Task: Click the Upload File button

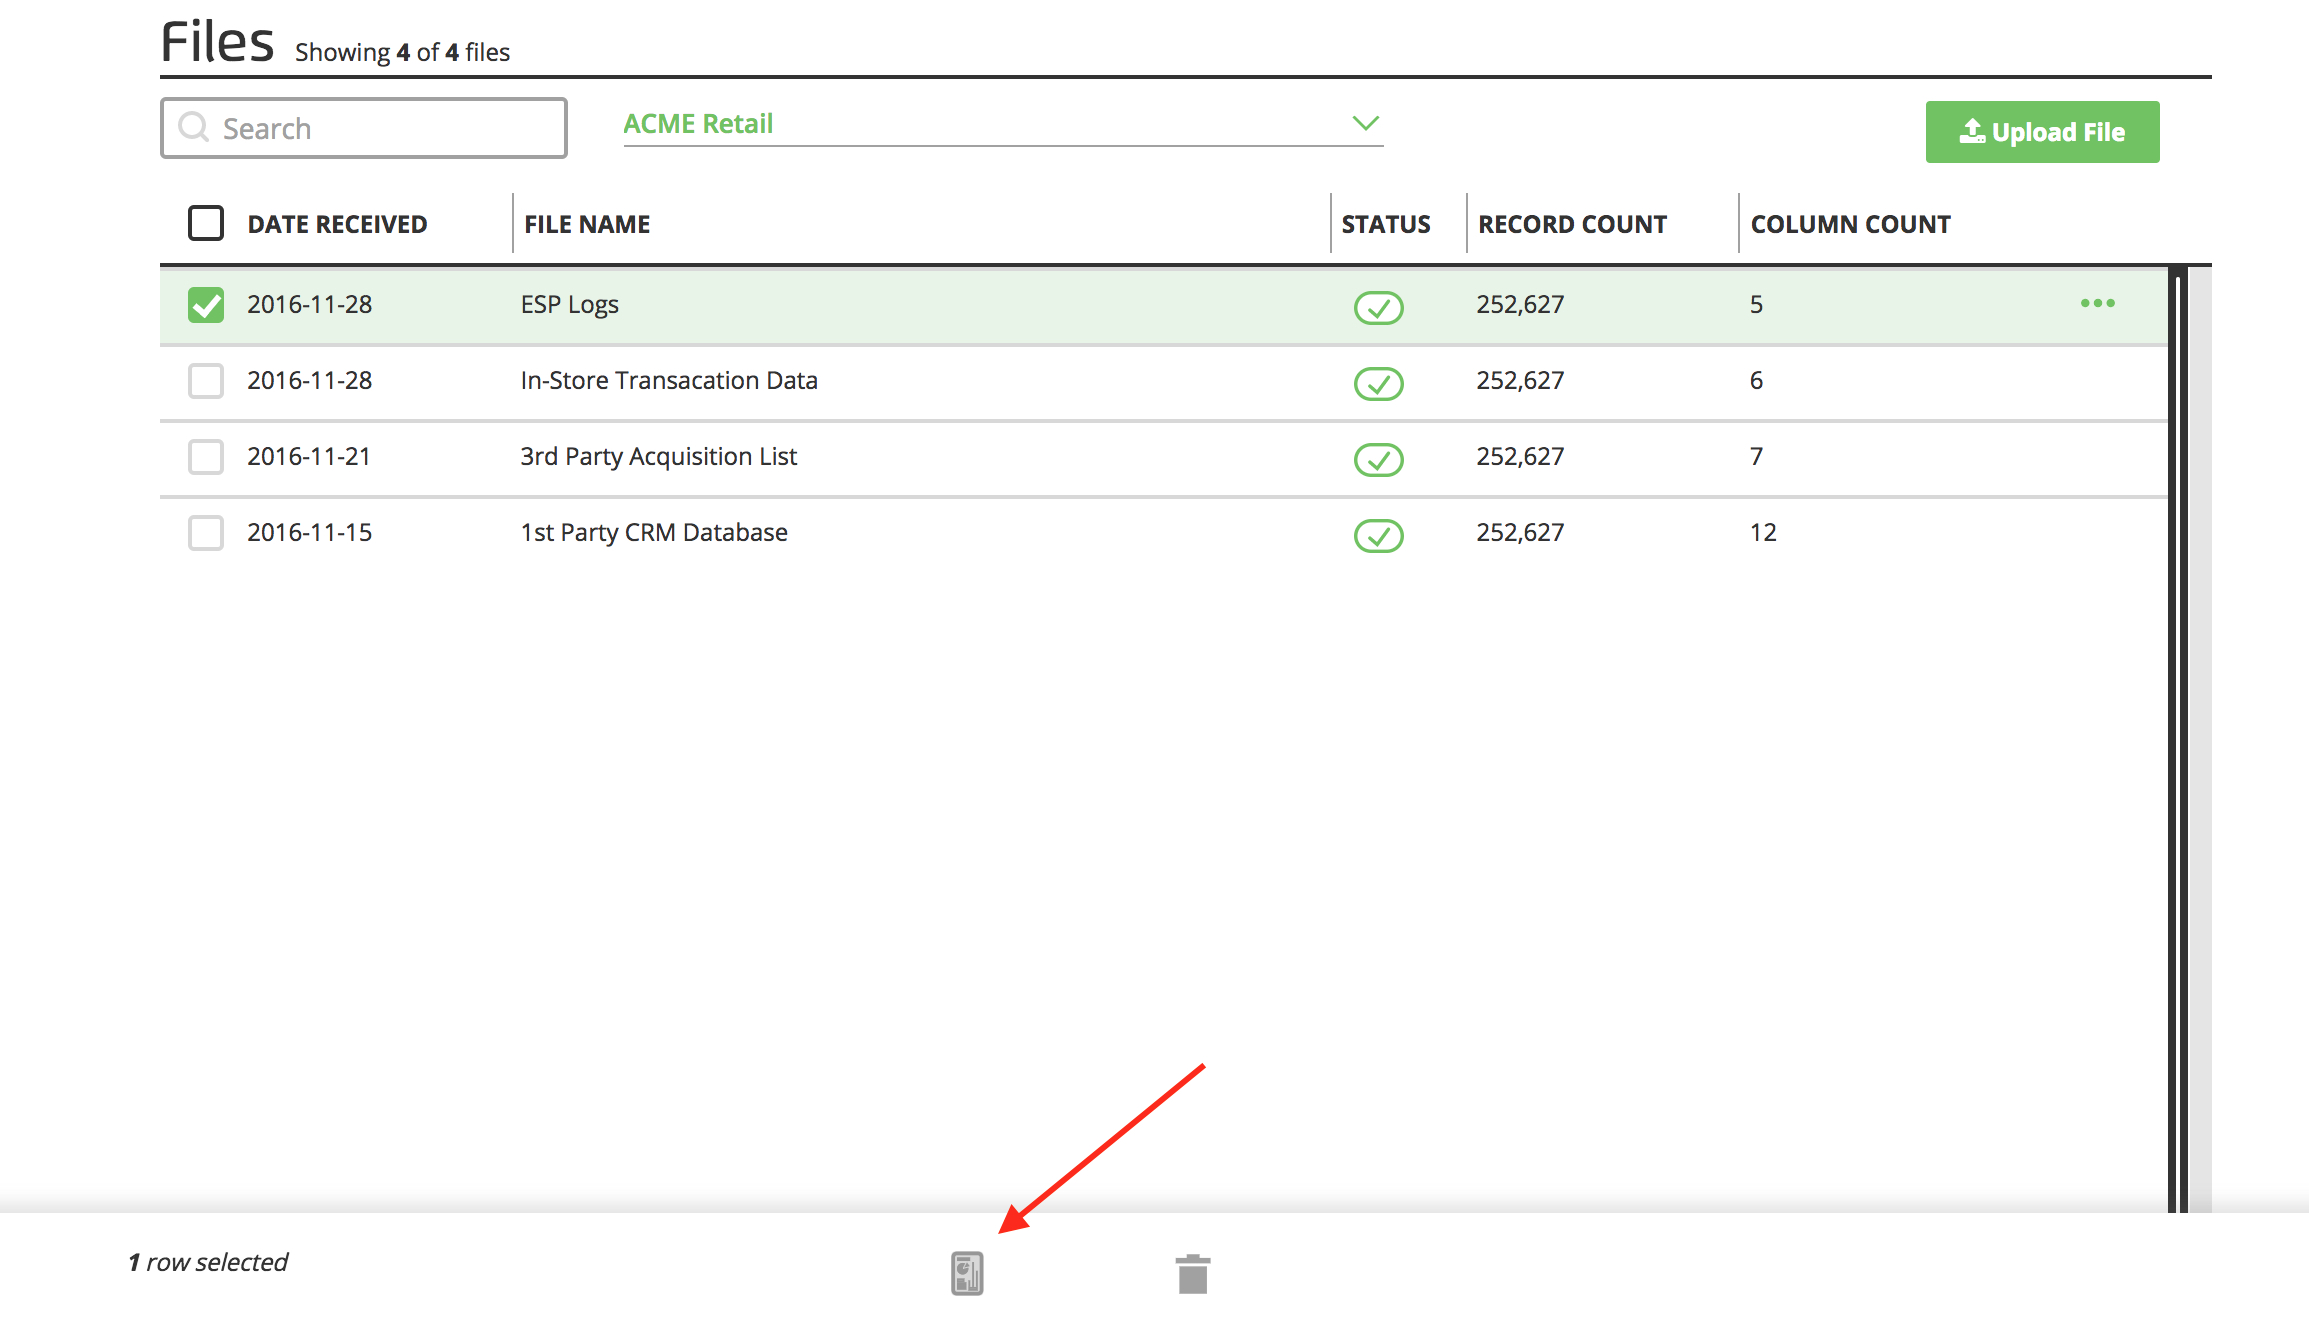Action: pyautogui.click(x=2042, y=132)
